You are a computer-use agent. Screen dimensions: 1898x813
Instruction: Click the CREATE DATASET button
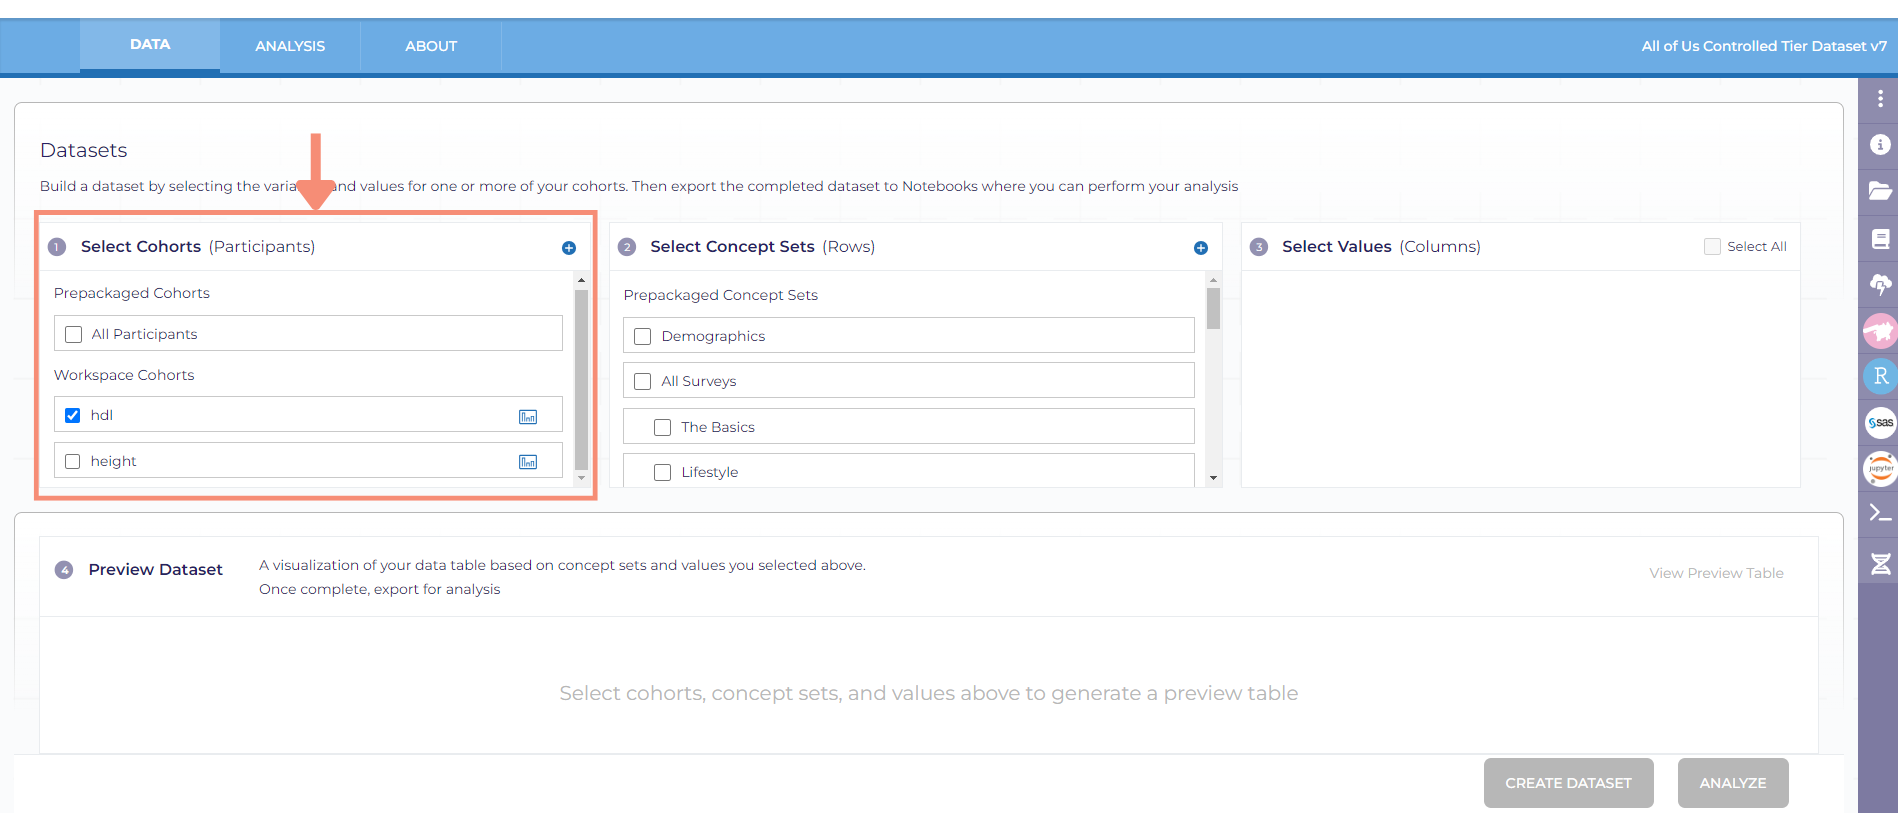[1568, 783]
